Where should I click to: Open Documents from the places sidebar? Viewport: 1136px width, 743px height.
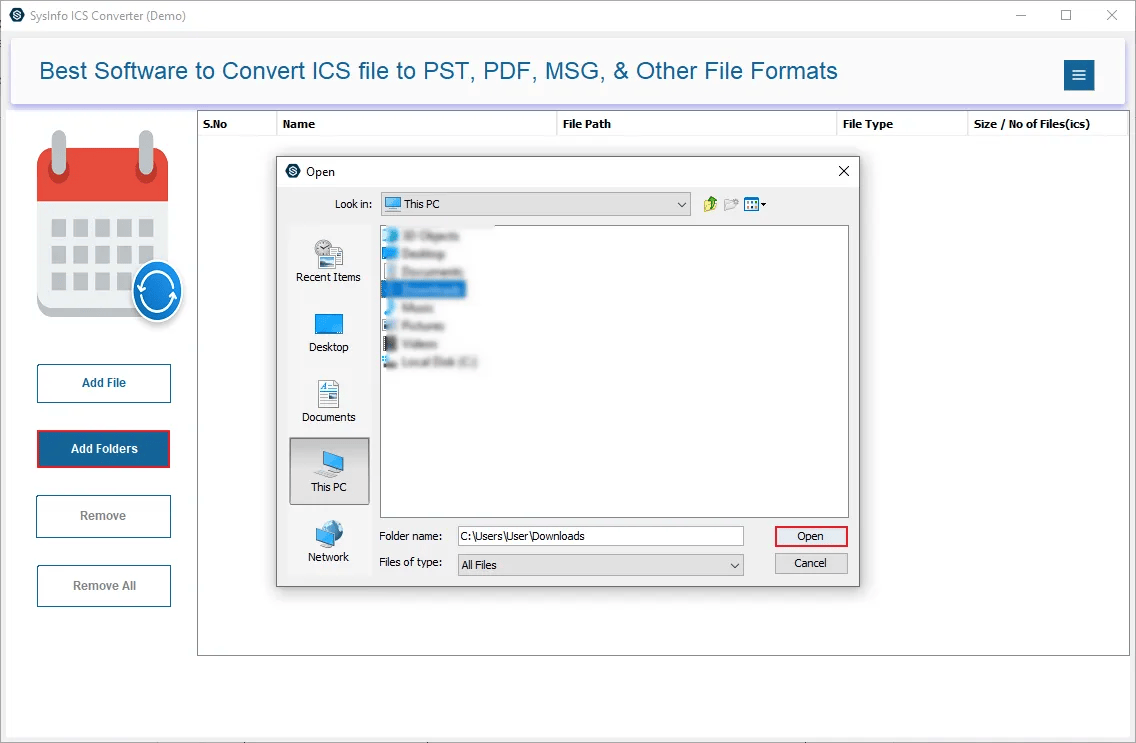coord(328,401)
